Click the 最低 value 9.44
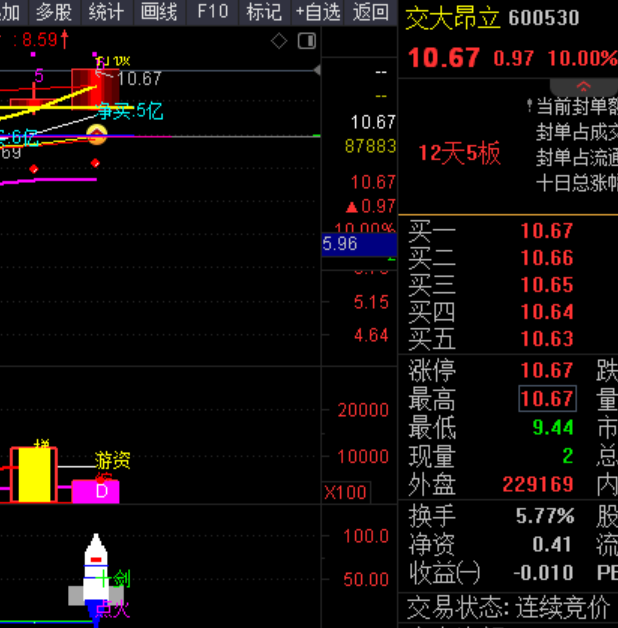The width and height of the screenshot is (618, 628). [553, 427]
